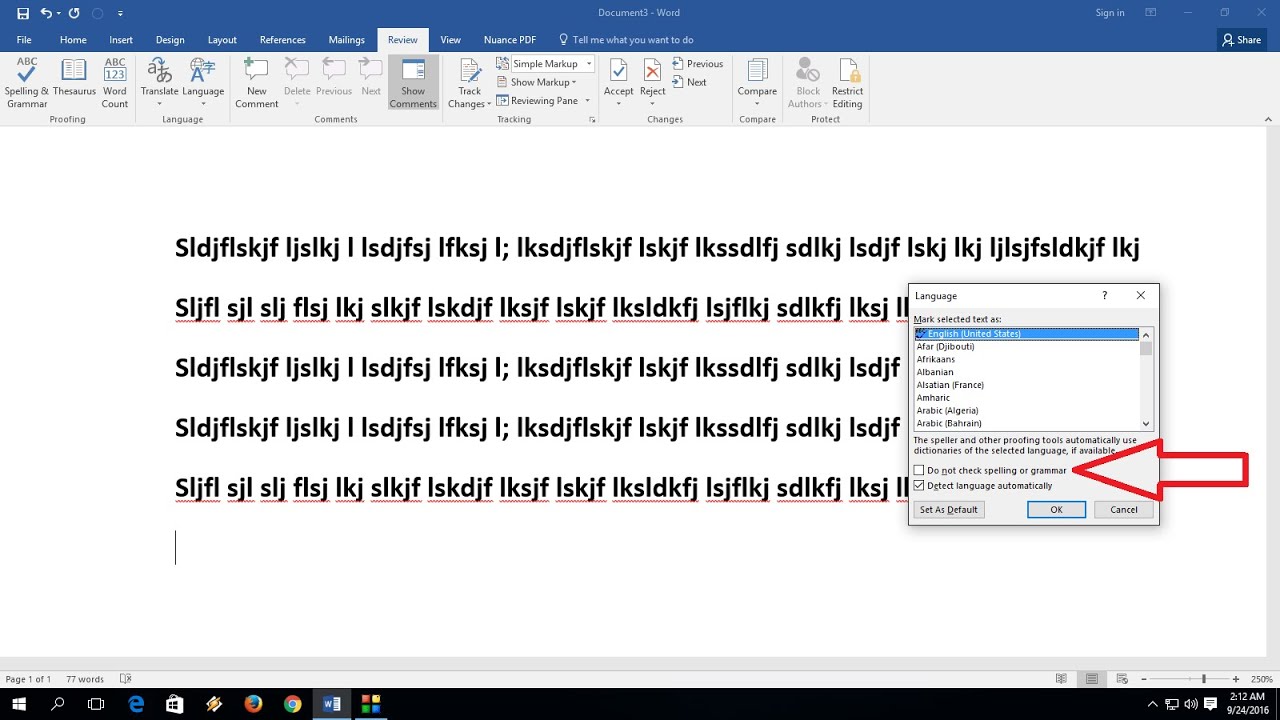Open Windows Start menu
This screenshot has width=1280, height=720.
pos(19,704)
